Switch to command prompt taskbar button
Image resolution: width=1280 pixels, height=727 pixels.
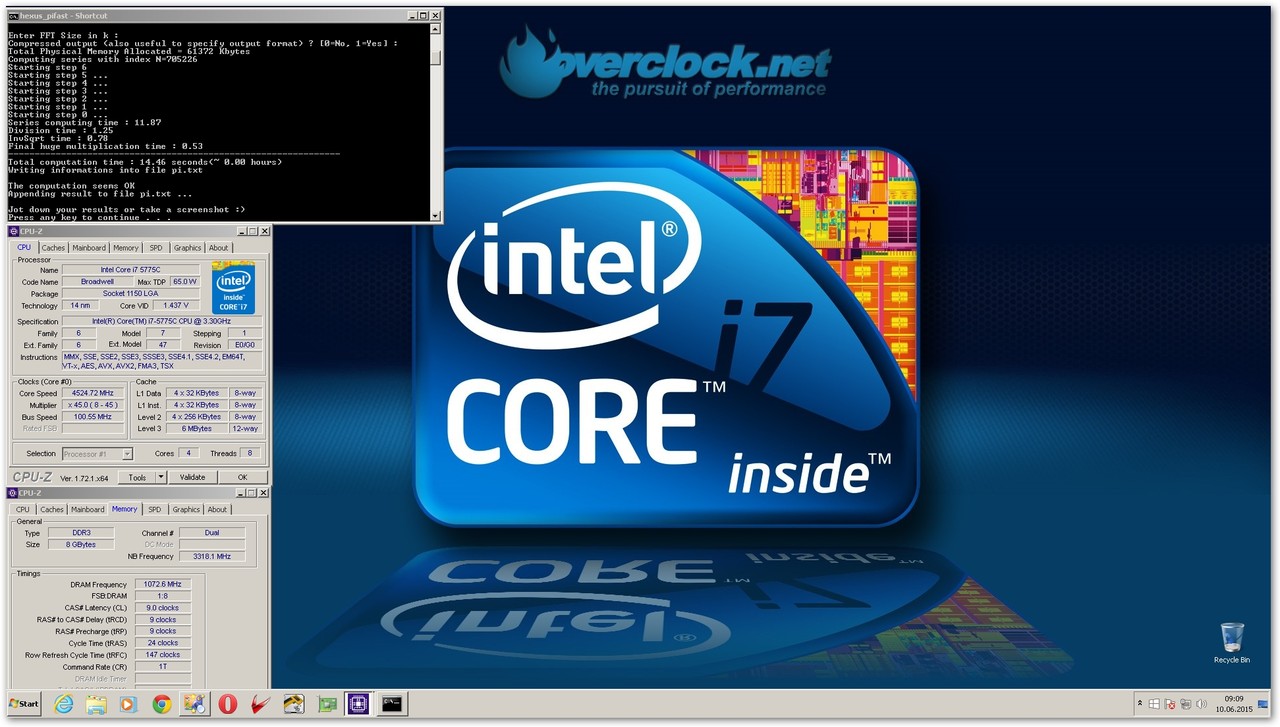click(391, 704)
